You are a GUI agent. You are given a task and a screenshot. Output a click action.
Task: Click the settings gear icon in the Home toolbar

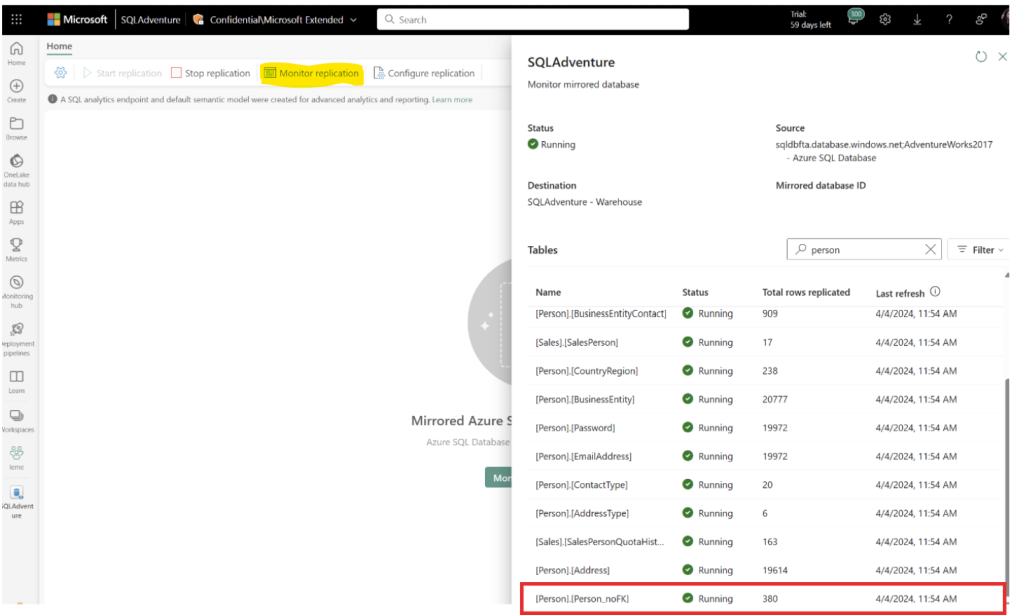coord(61,73)
